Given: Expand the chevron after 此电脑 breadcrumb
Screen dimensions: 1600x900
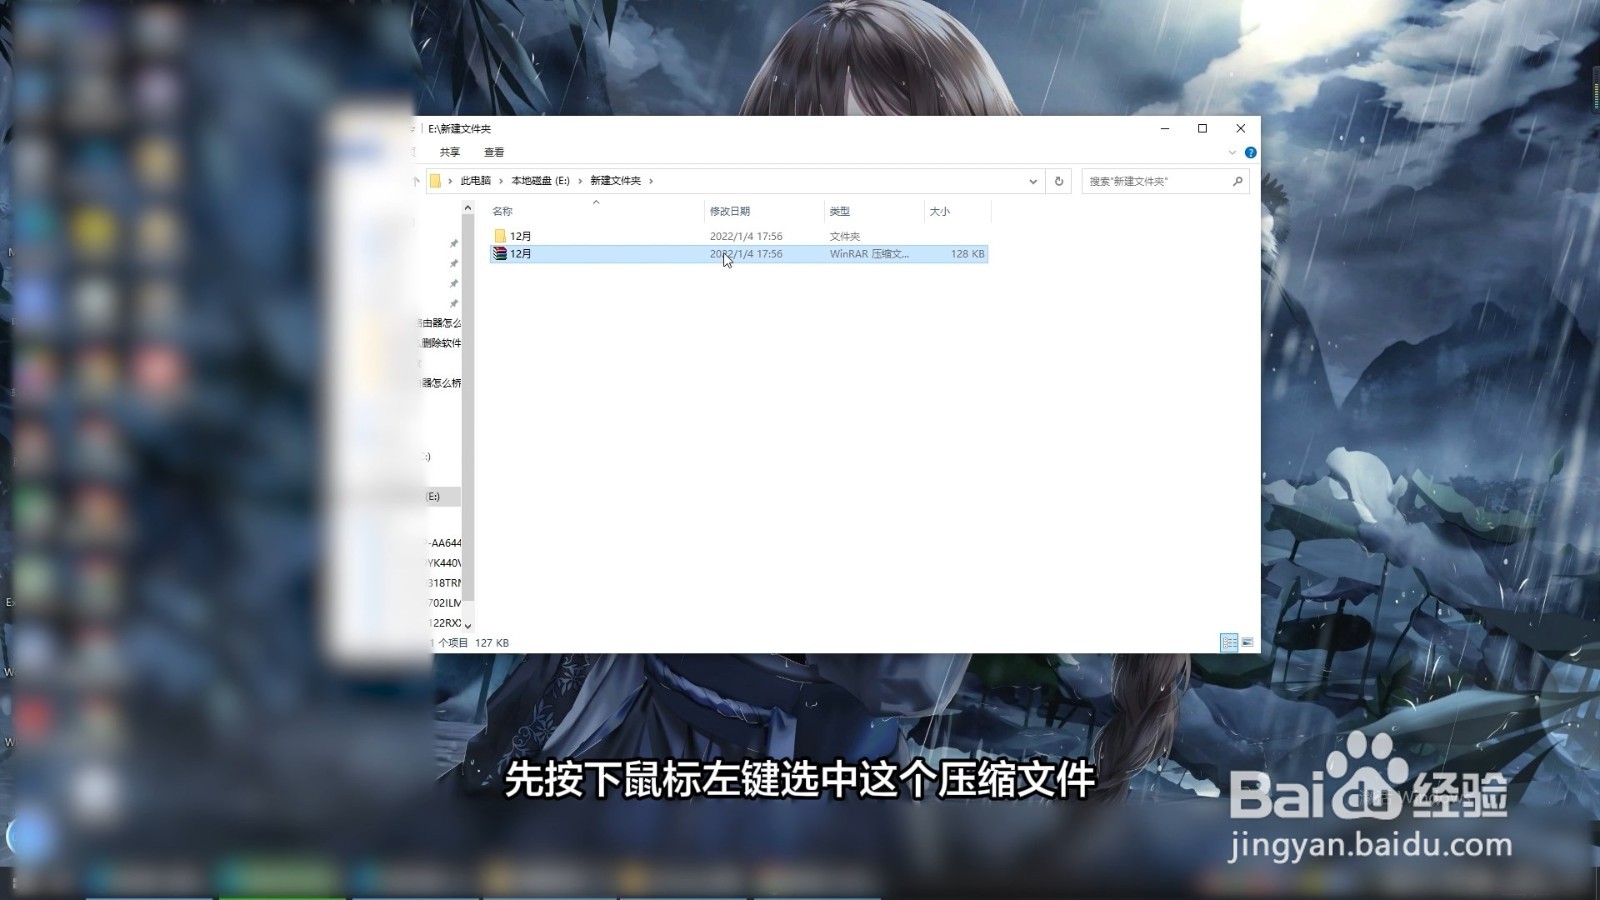Looking at the screenshot, I should pos(501,181).
